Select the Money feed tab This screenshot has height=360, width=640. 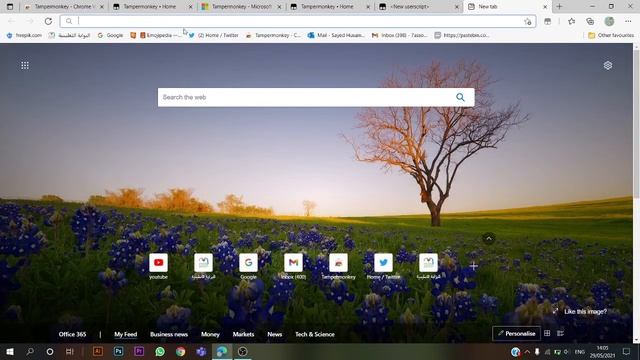point(210,334)
